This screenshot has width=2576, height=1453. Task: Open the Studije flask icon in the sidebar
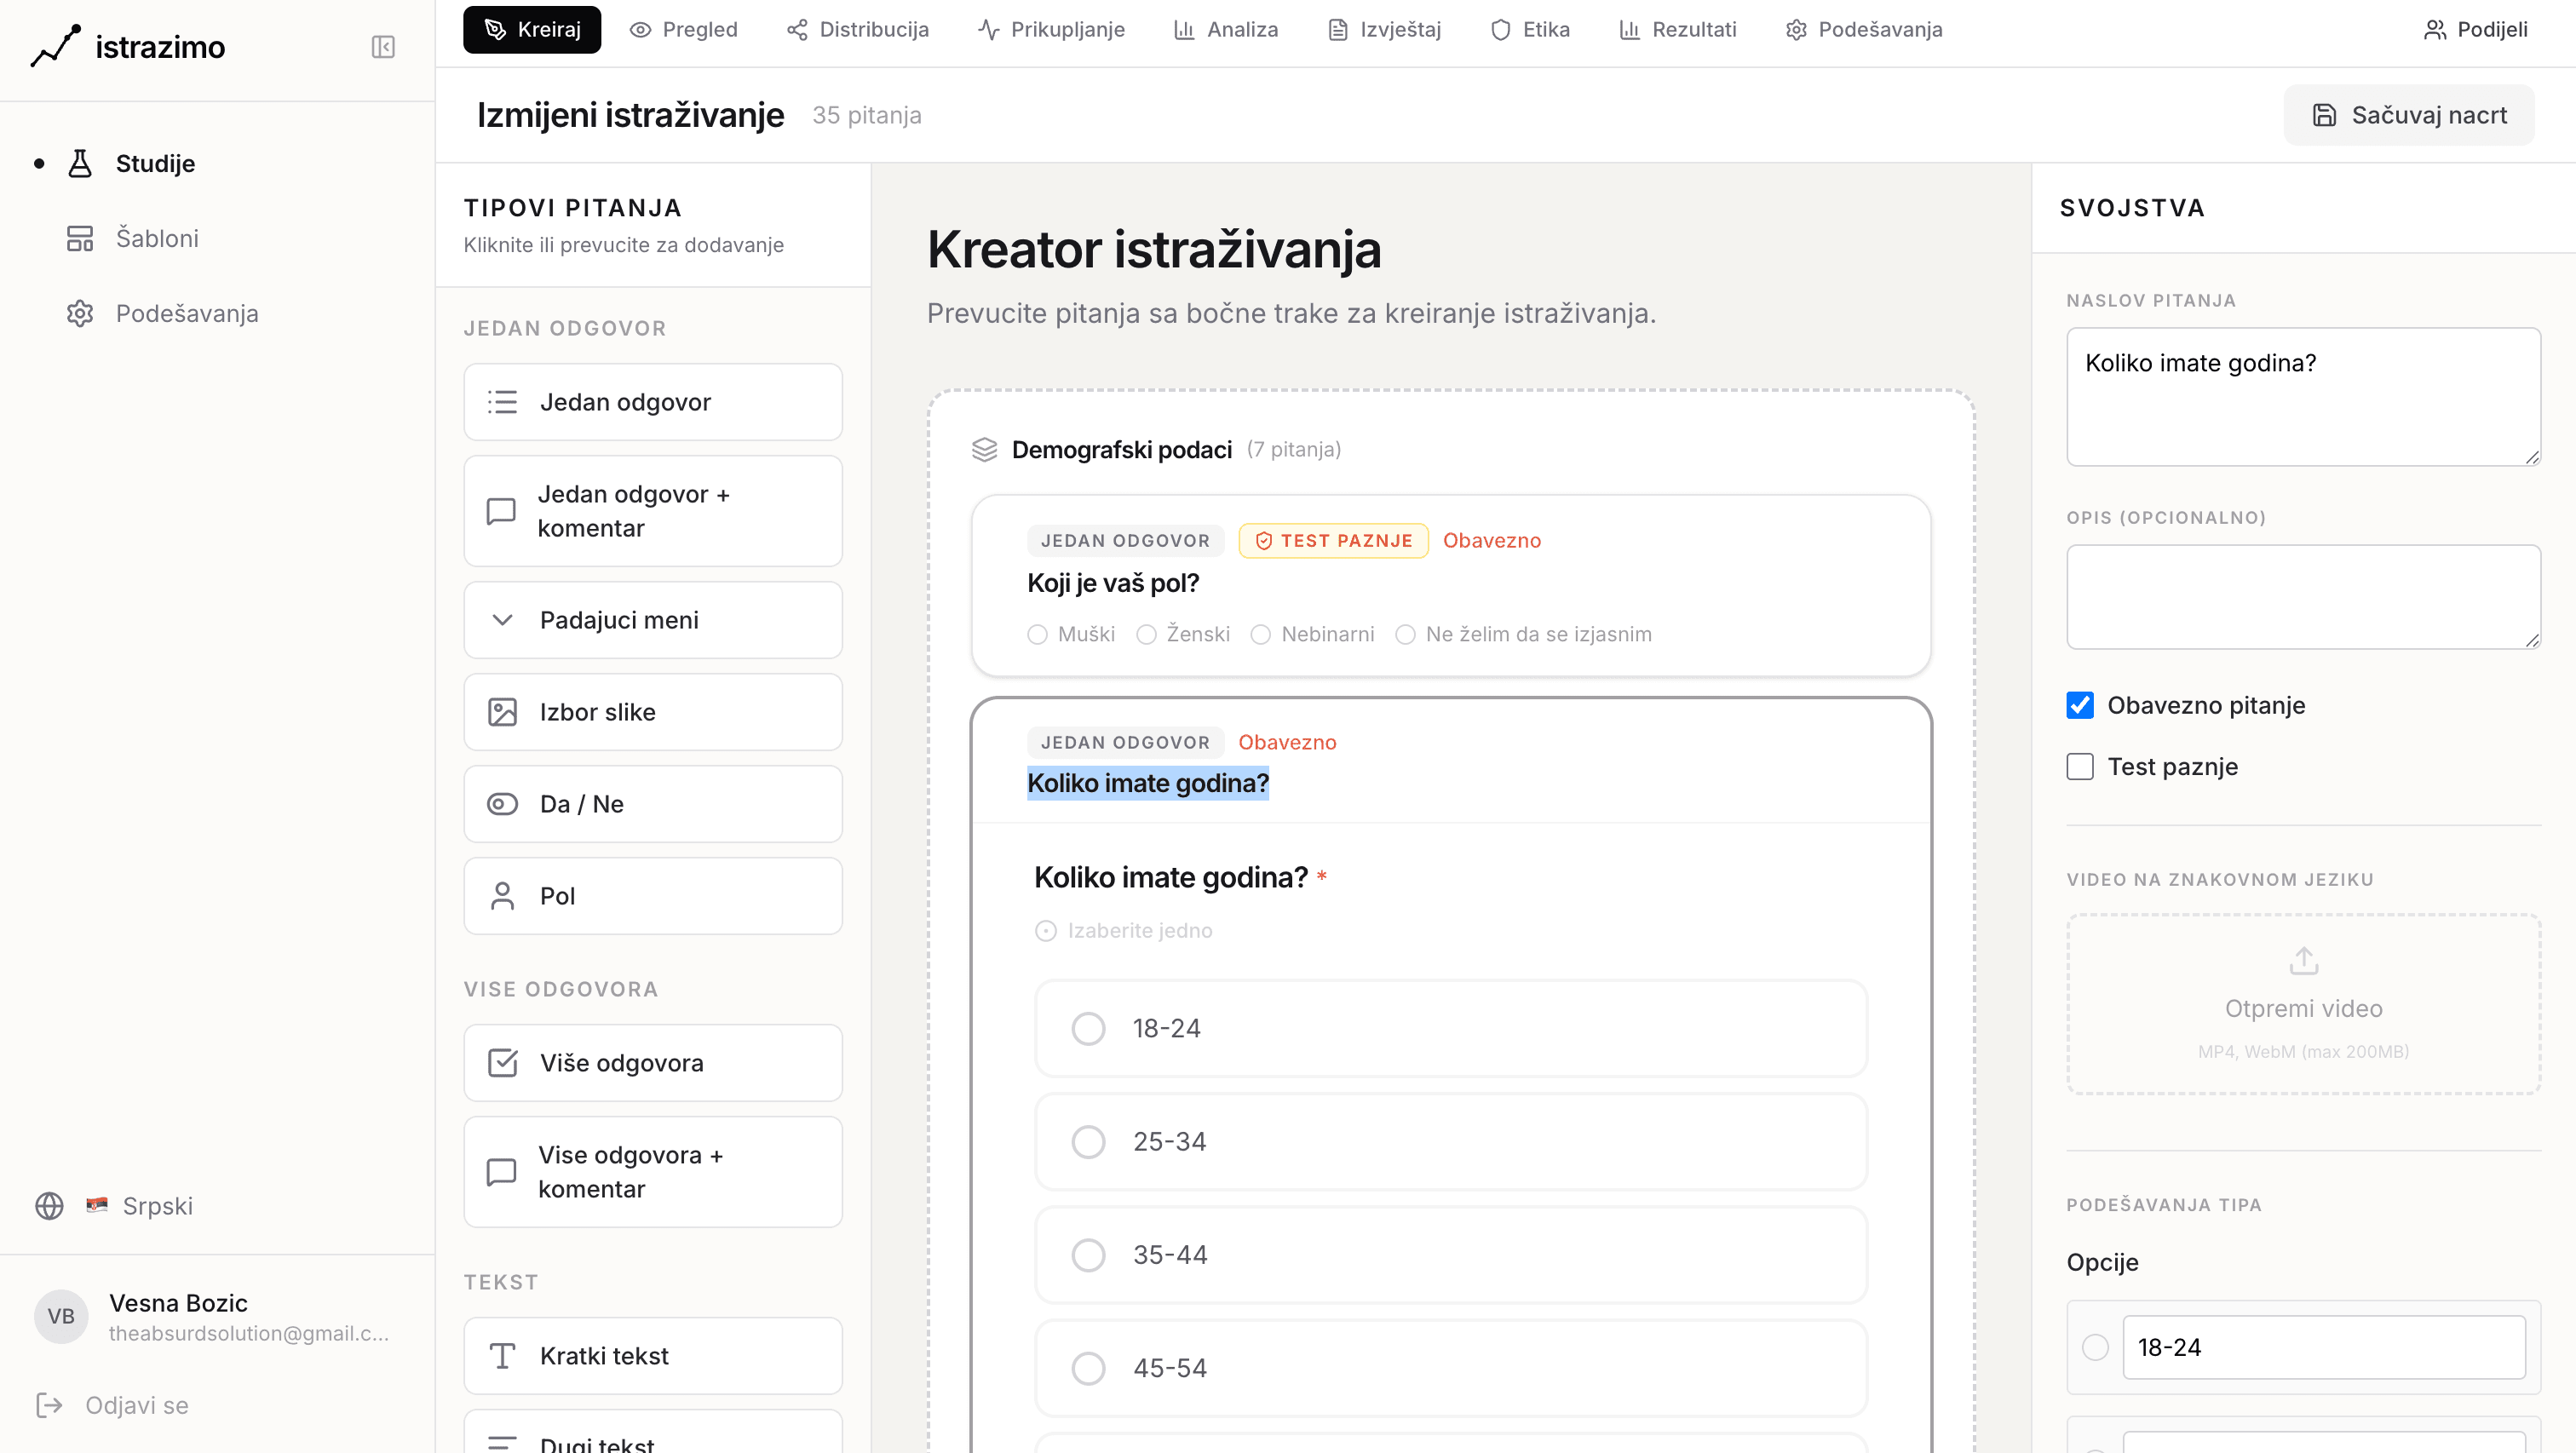79,163
